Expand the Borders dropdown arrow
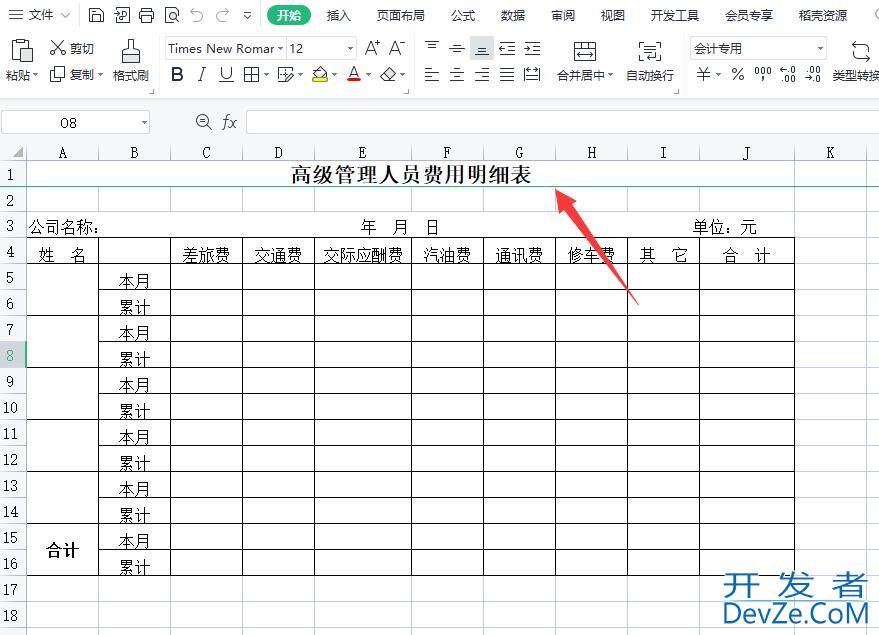The height and width of the screenshot is (635, 879). [x=266, y=74]
